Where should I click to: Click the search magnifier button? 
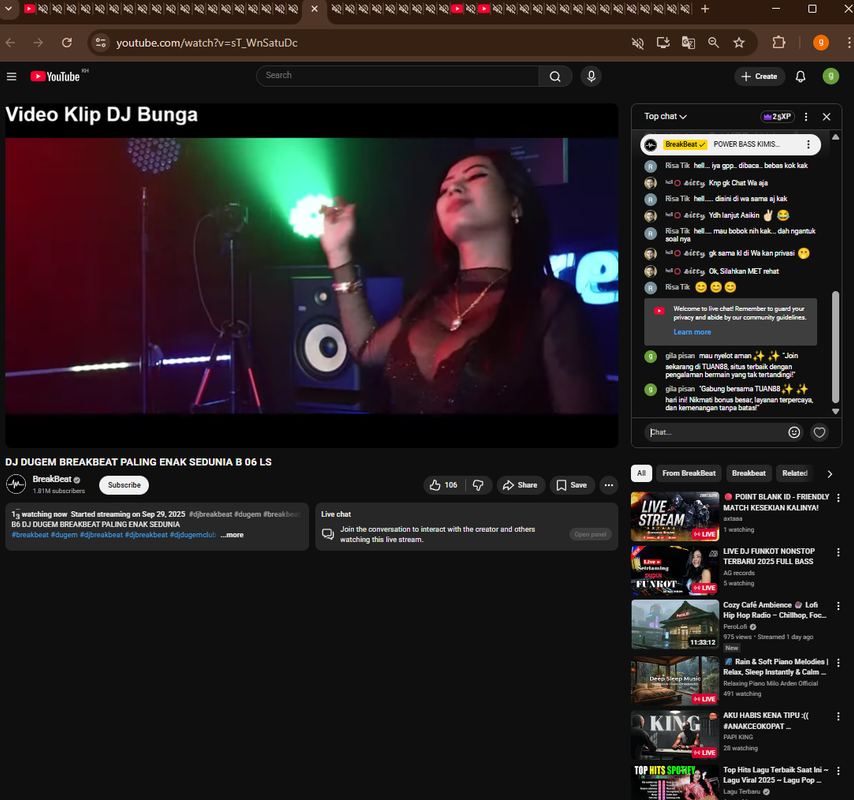click(555, 76)
